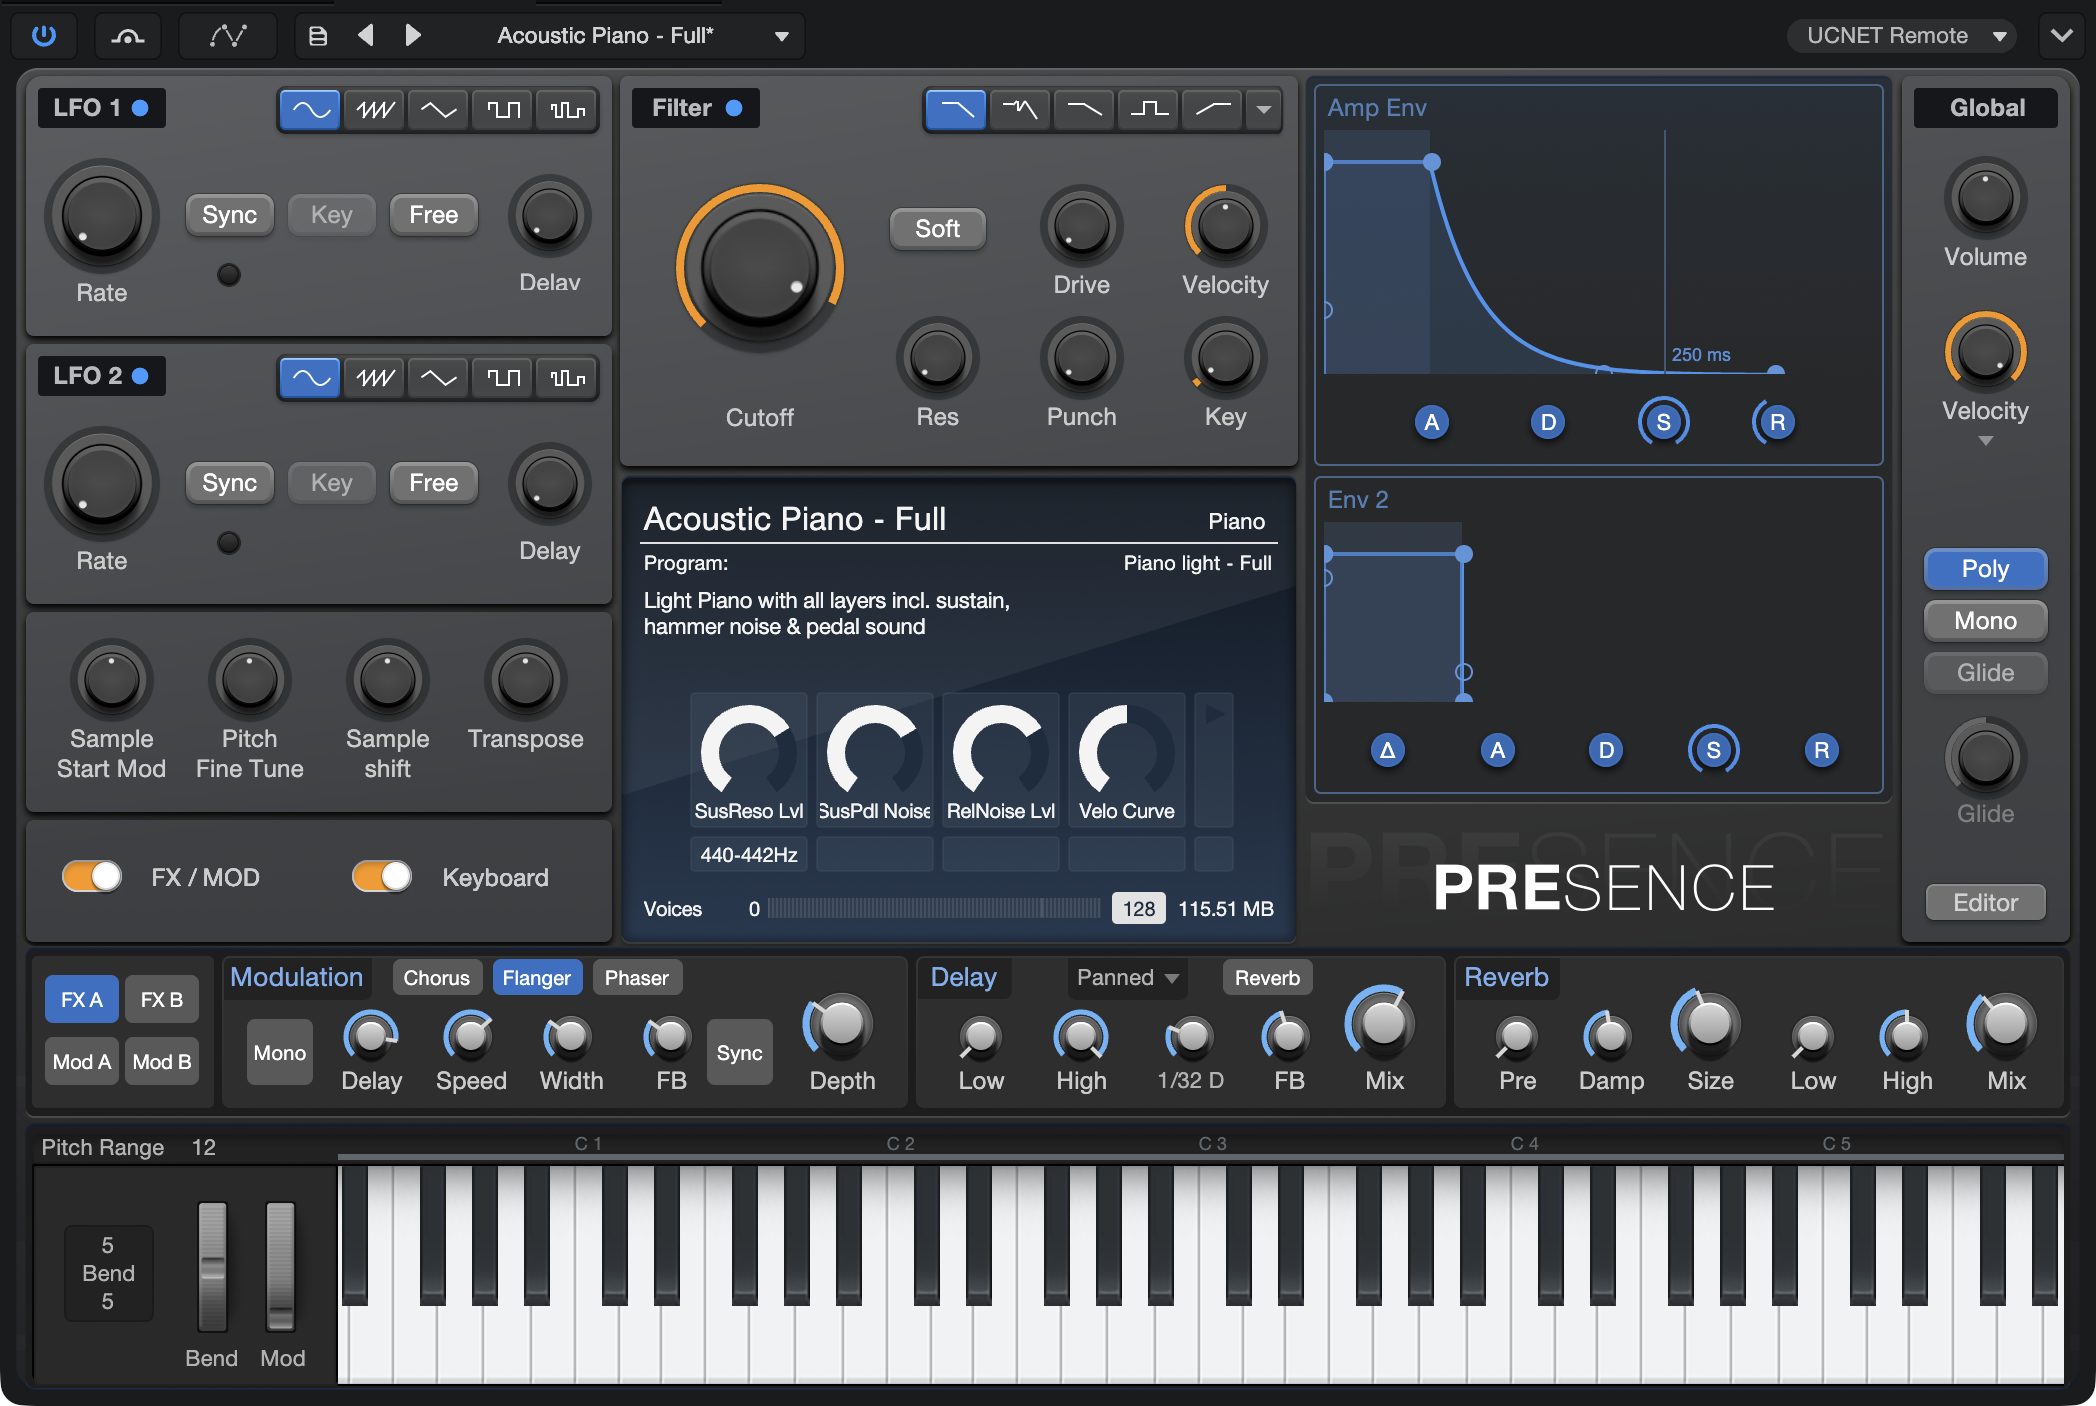Select LFO 2 triangle waveform
Image resolution: width=2096 pixels, height=1406 pixels.
point(439,378)
